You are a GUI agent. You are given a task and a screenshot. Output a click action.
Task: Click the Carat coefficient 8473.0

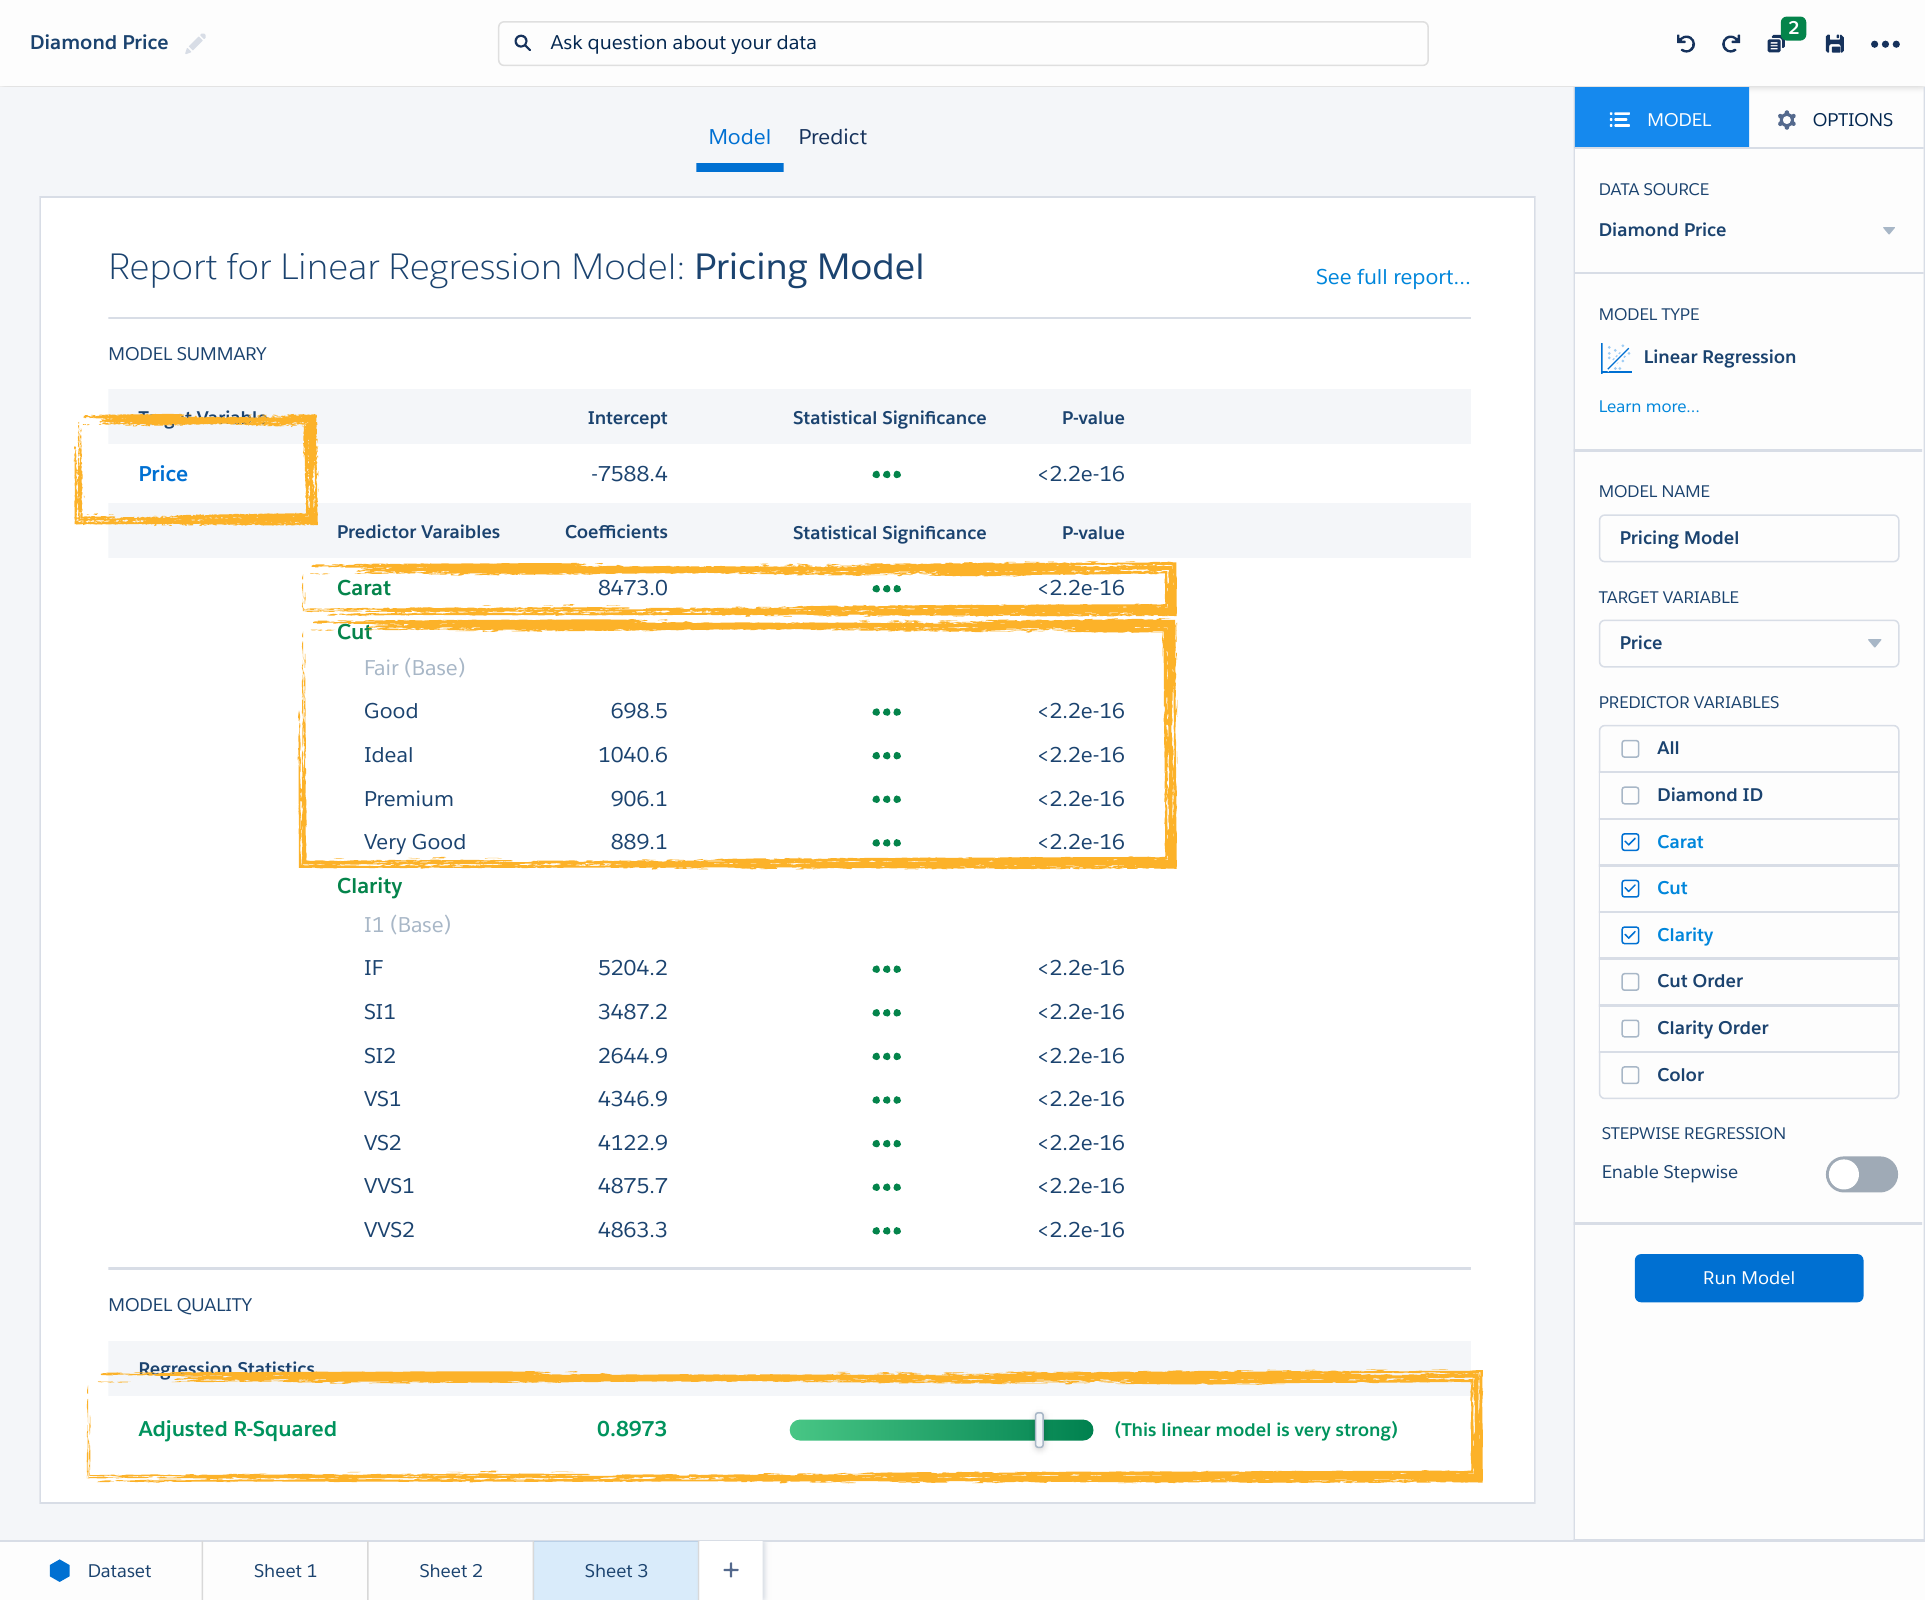coord(632,588)
